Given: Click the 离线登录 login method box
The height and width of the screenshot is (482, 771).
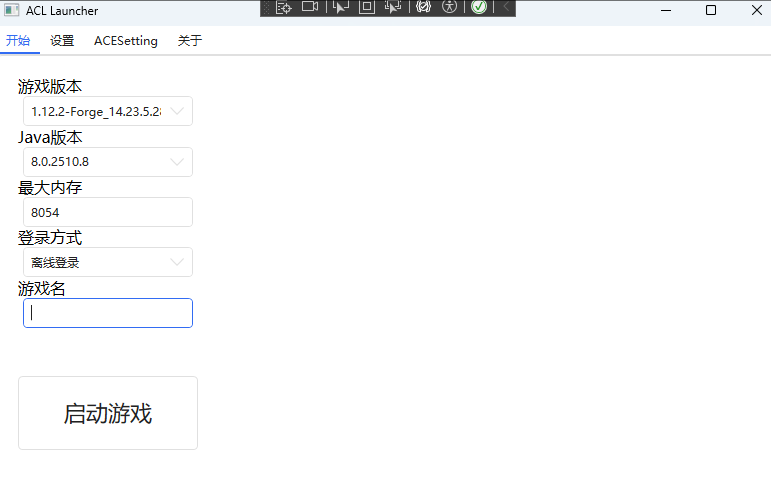Looking at the screenshot, I should (x=108, y=262).
